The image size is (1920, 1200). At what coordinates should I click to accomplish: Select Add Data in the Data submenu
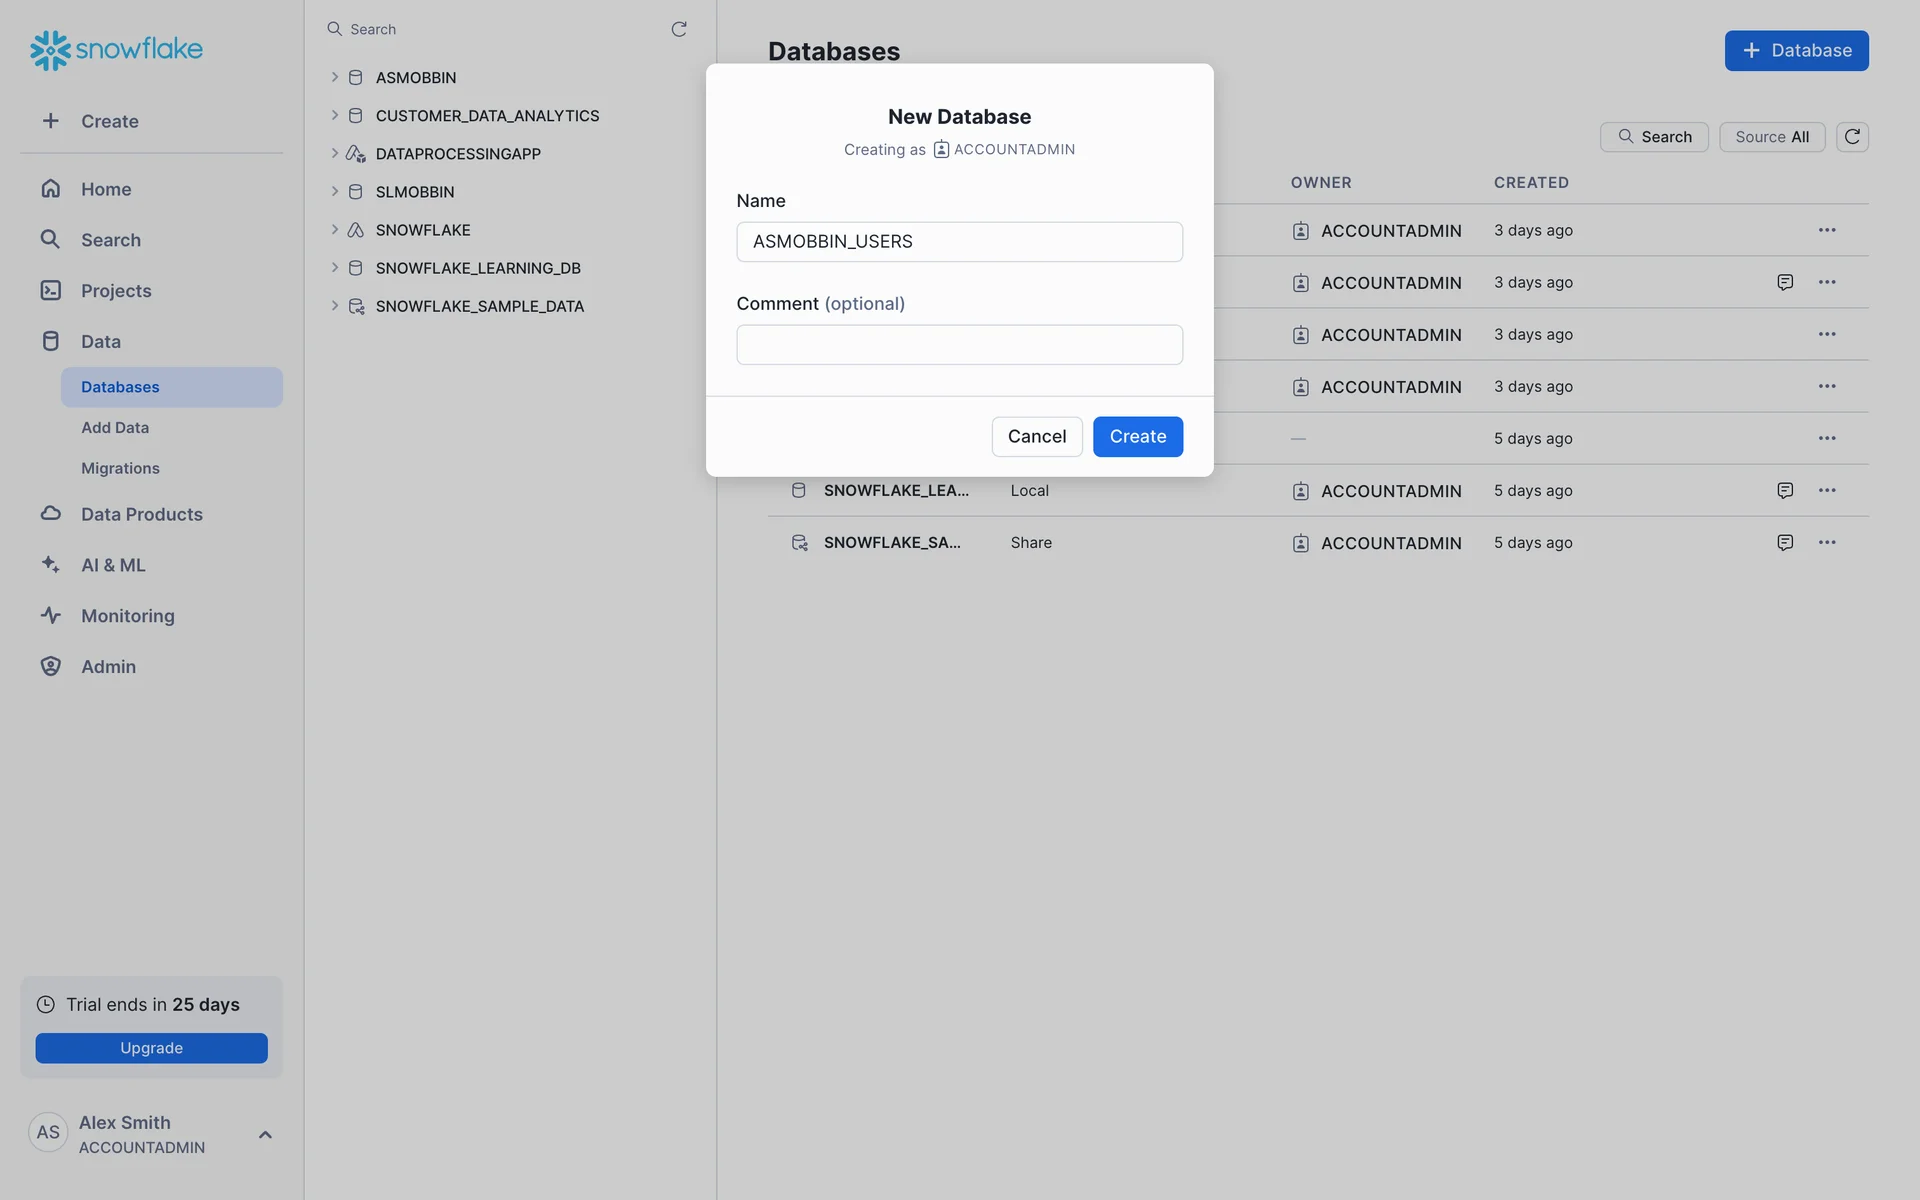[115, 428]
